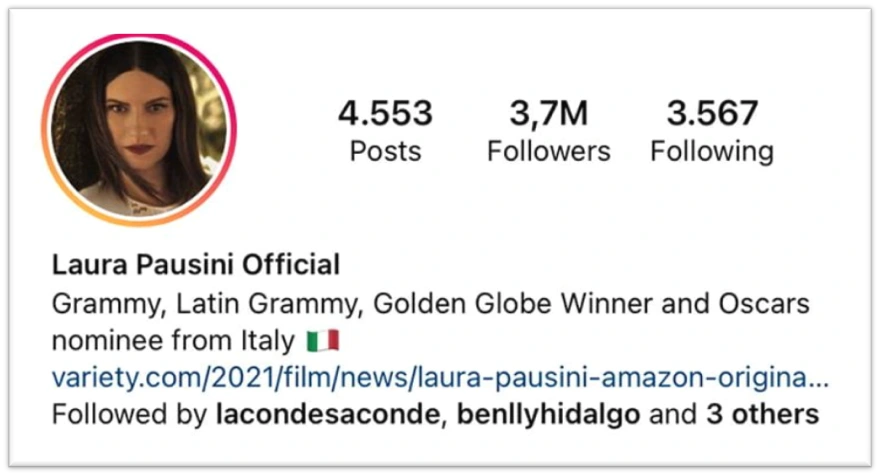
Task: Click the Followed by text
Action: [130, 415]
